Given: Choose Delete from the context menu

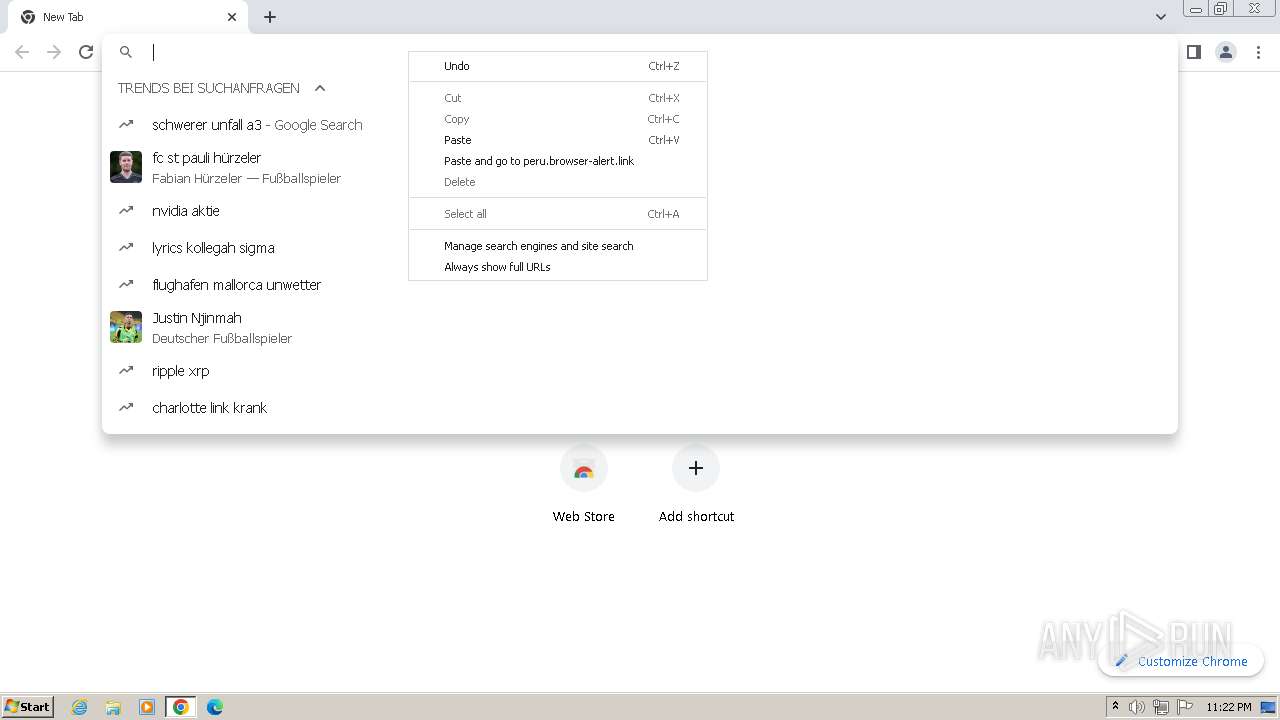Looking at the screenshot, I should coord(558,182).
